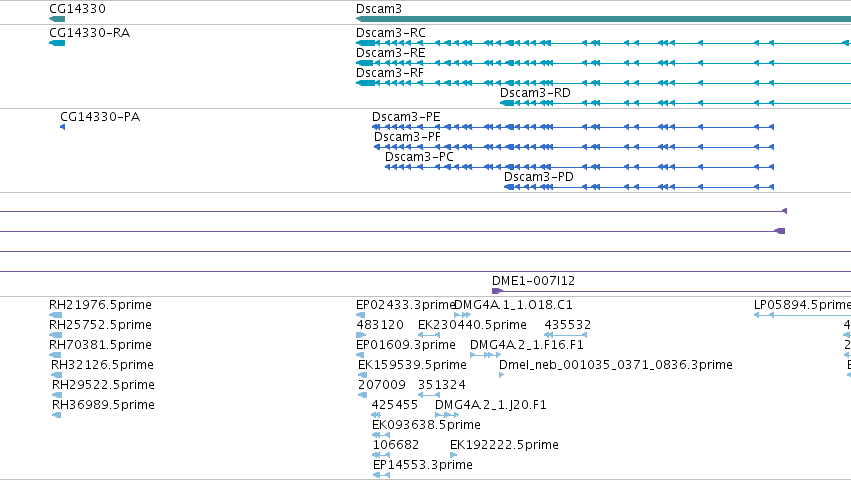Select the EK230440.5prime label
851x480 pixels.
pos(472,325)
